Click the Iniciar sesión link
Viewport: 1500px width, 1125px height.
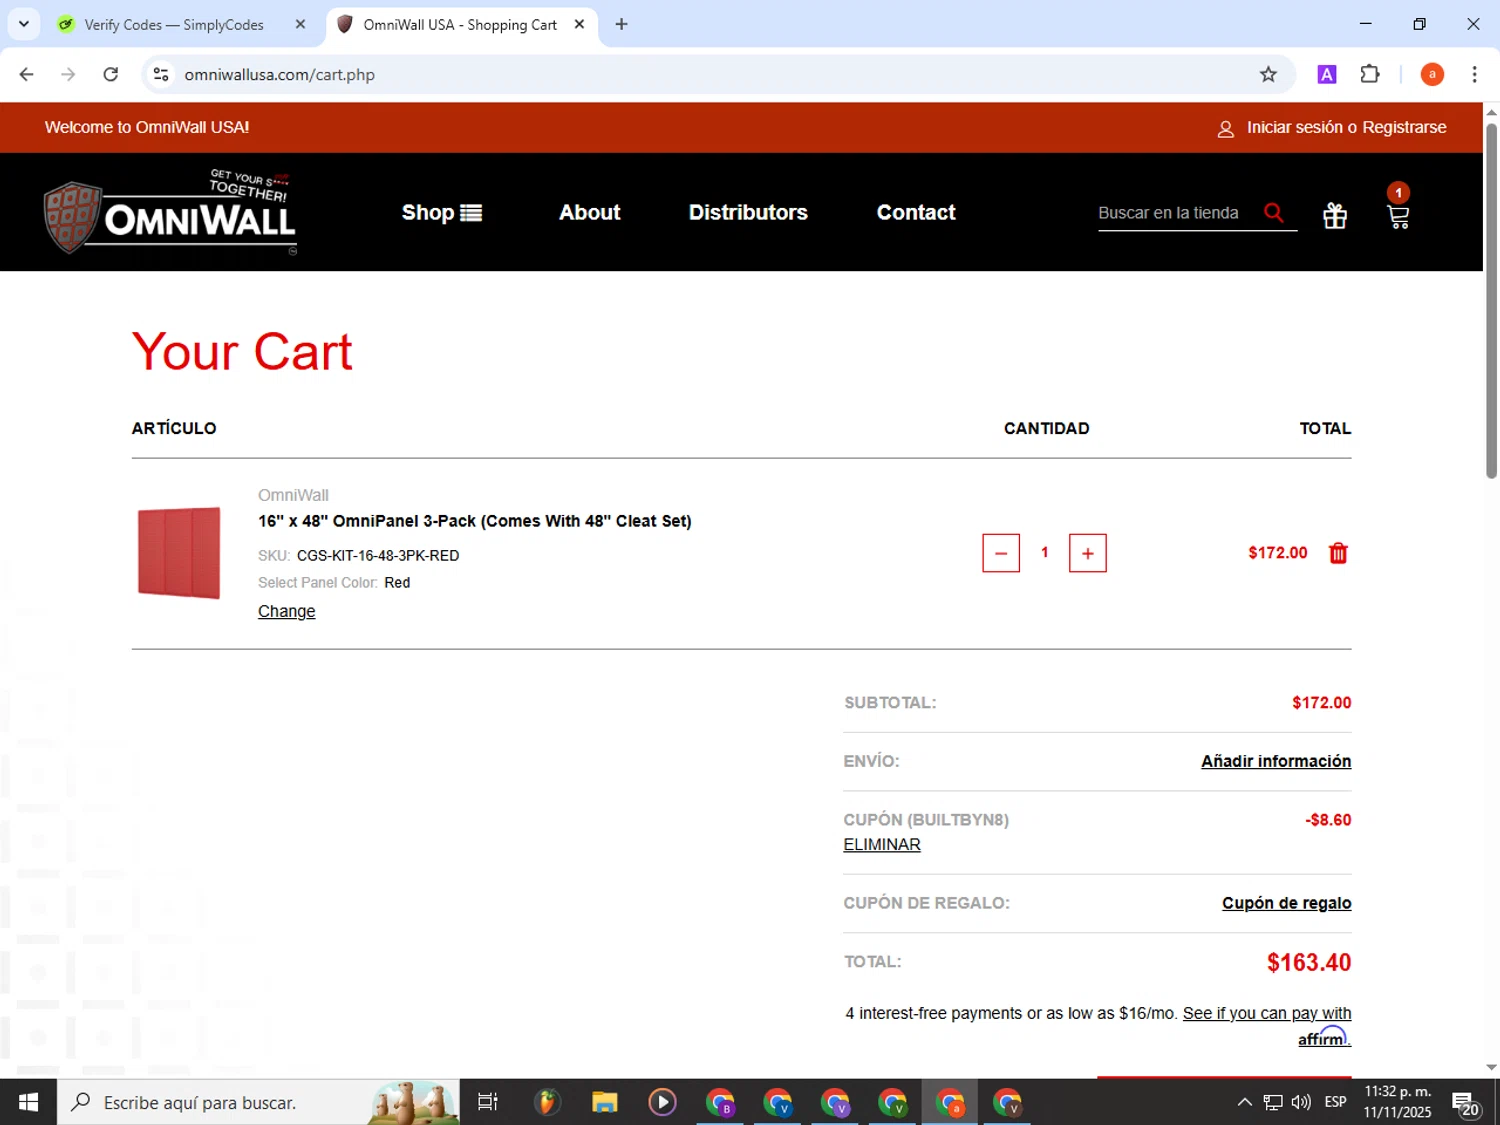tap(1295, 127)
